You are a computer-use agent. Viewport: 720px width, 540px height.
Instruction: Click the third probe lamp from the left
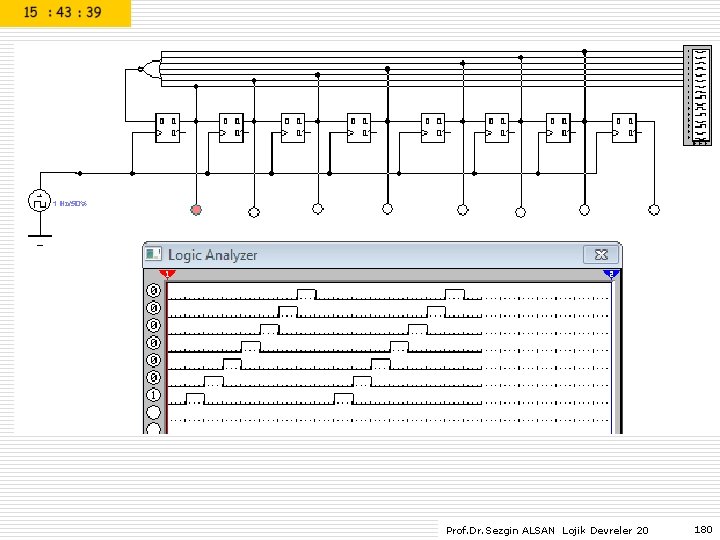[x=318, y=208]
